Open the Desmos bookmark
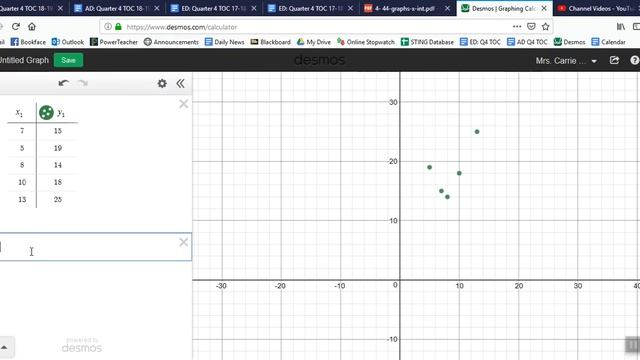 coord(569,42)
